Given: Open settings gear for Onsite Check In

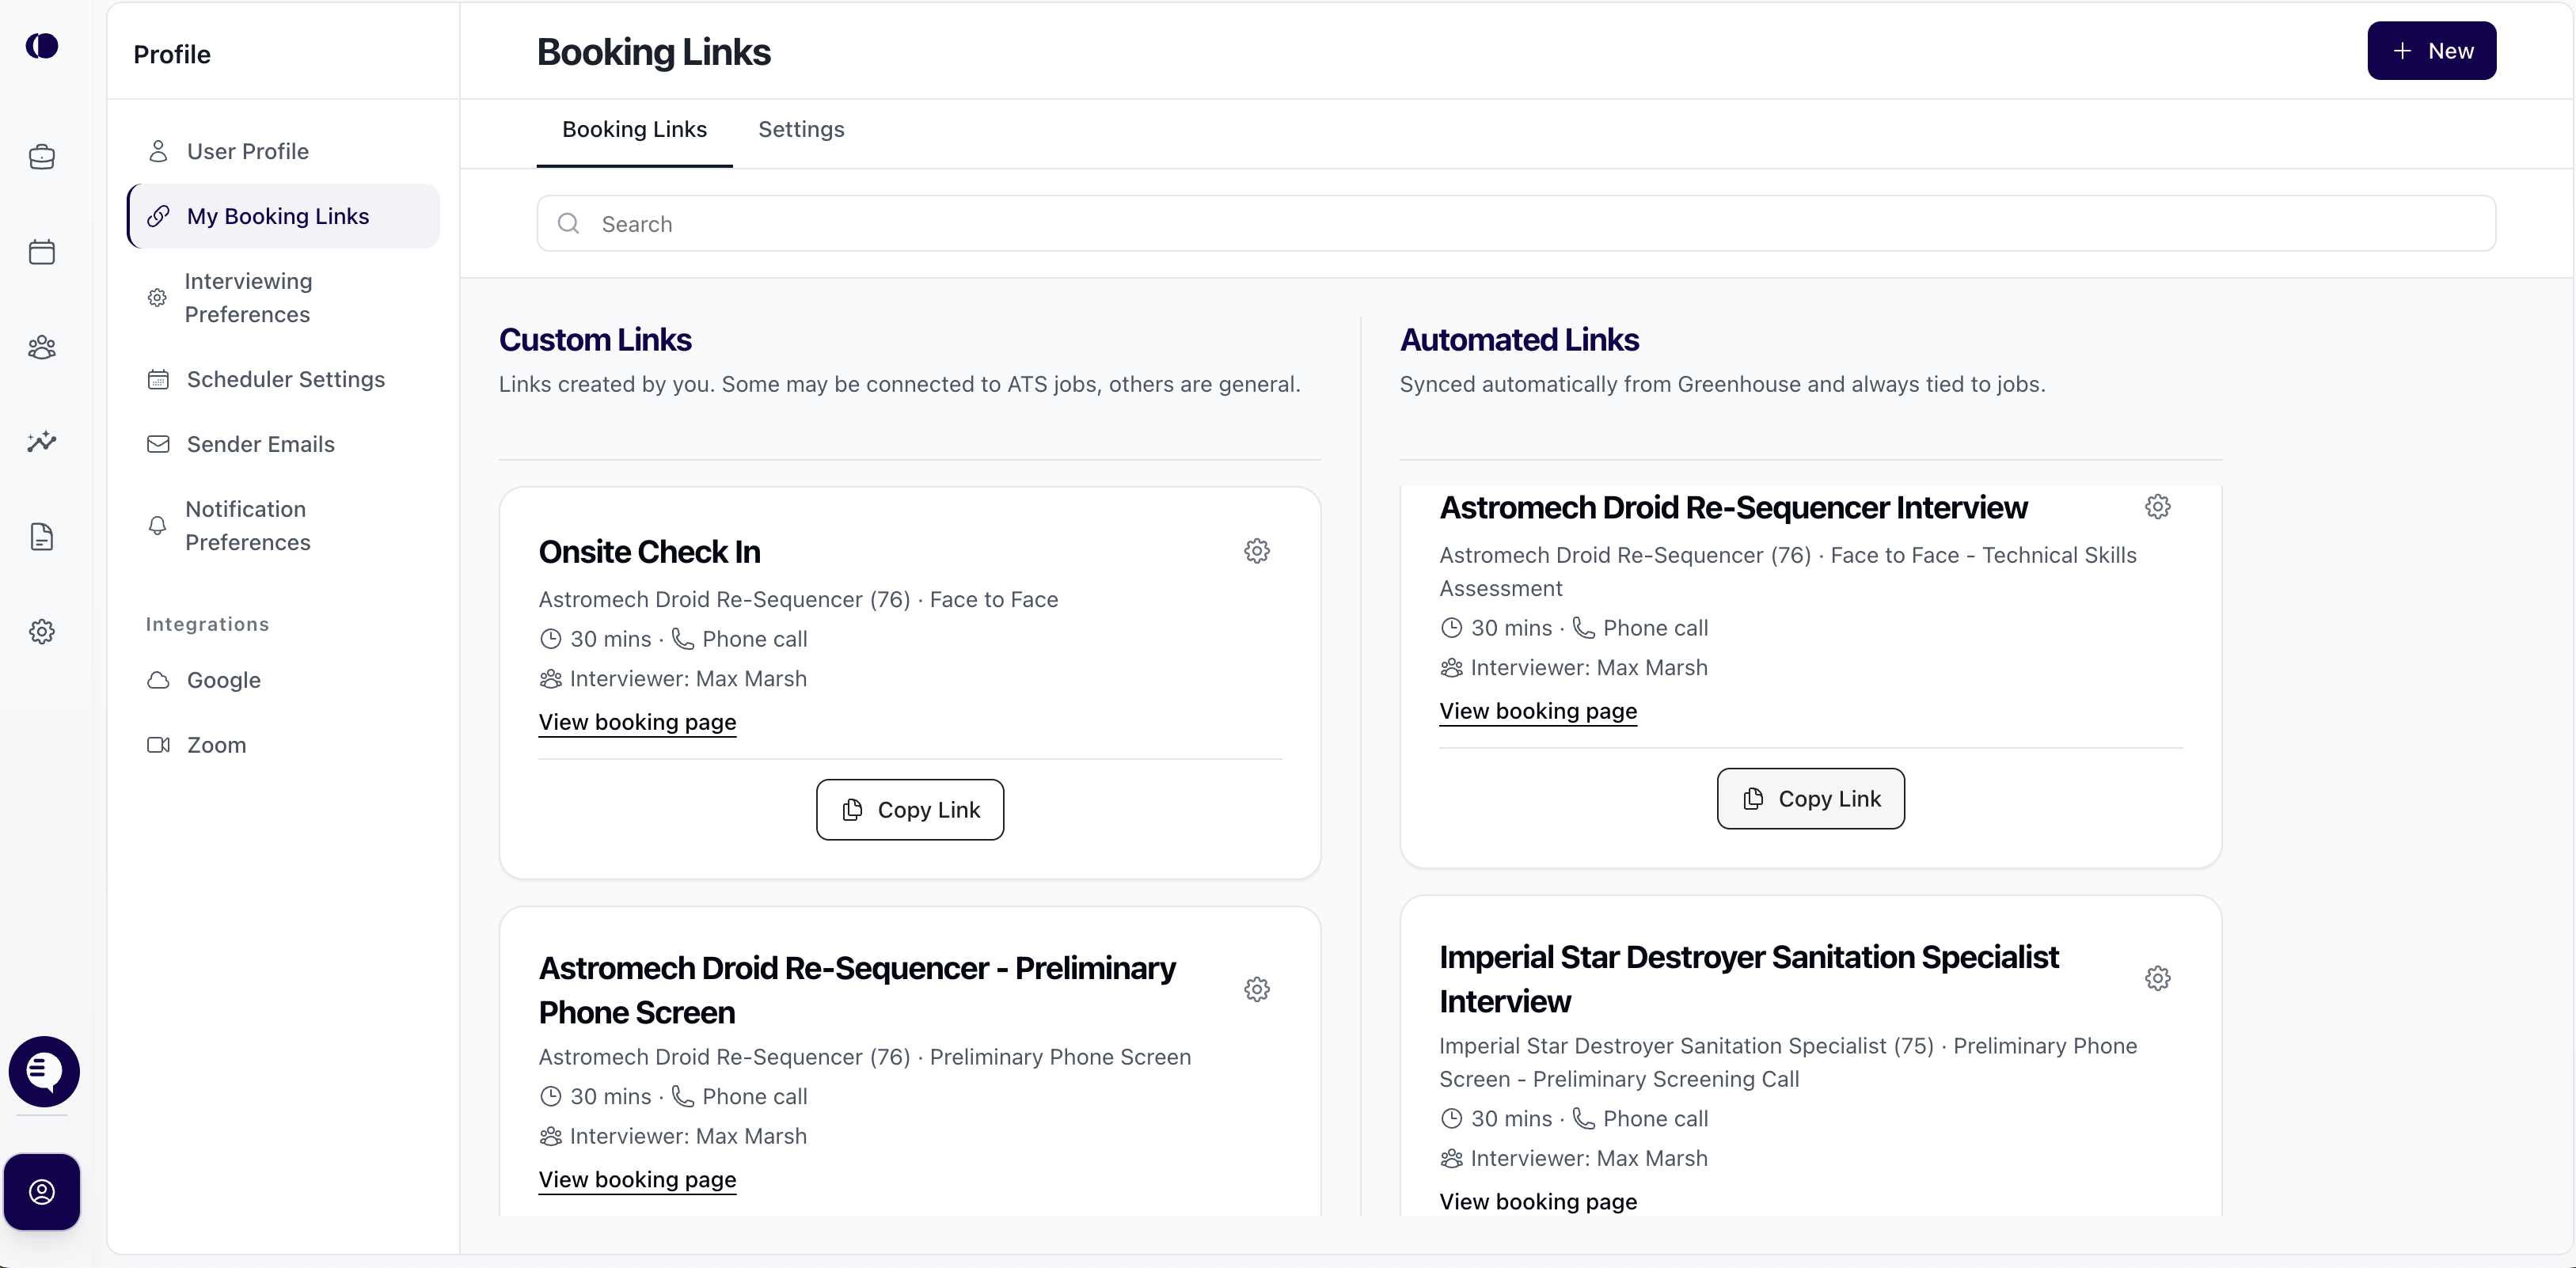Looking at the screenshot, I should 1257,551.
